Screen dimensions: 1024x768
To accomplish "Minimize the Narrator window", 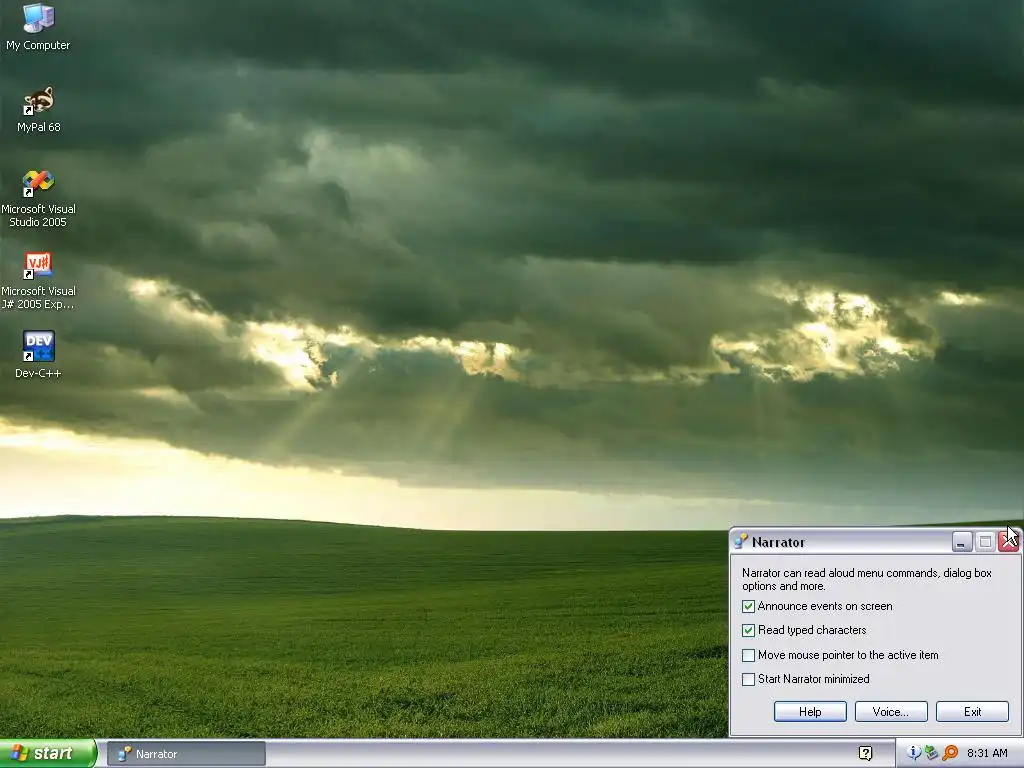I will tap(961, 542).
